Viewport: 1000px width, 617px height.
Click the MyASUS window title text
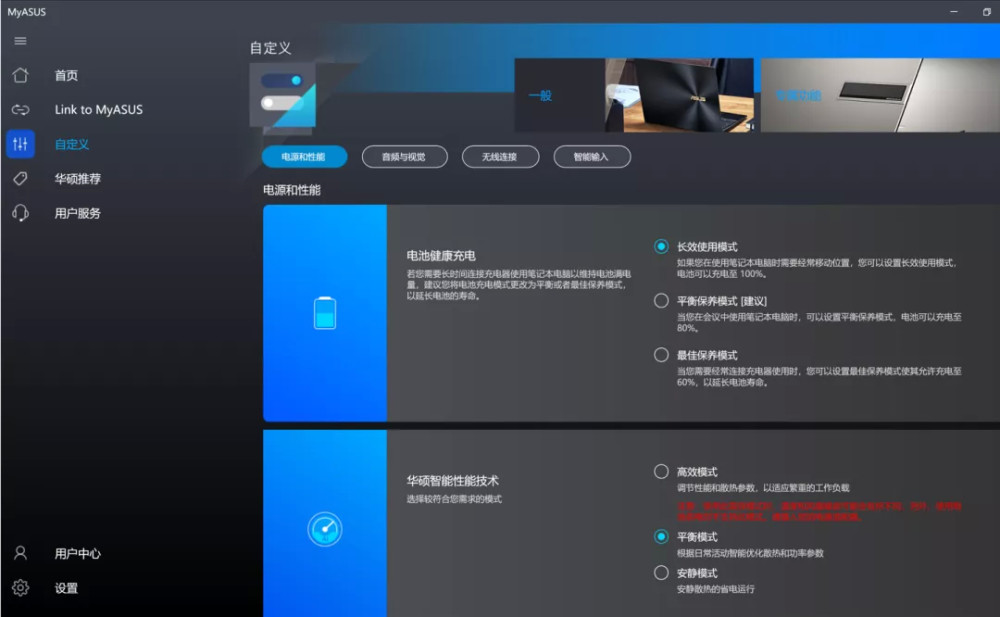27,12
